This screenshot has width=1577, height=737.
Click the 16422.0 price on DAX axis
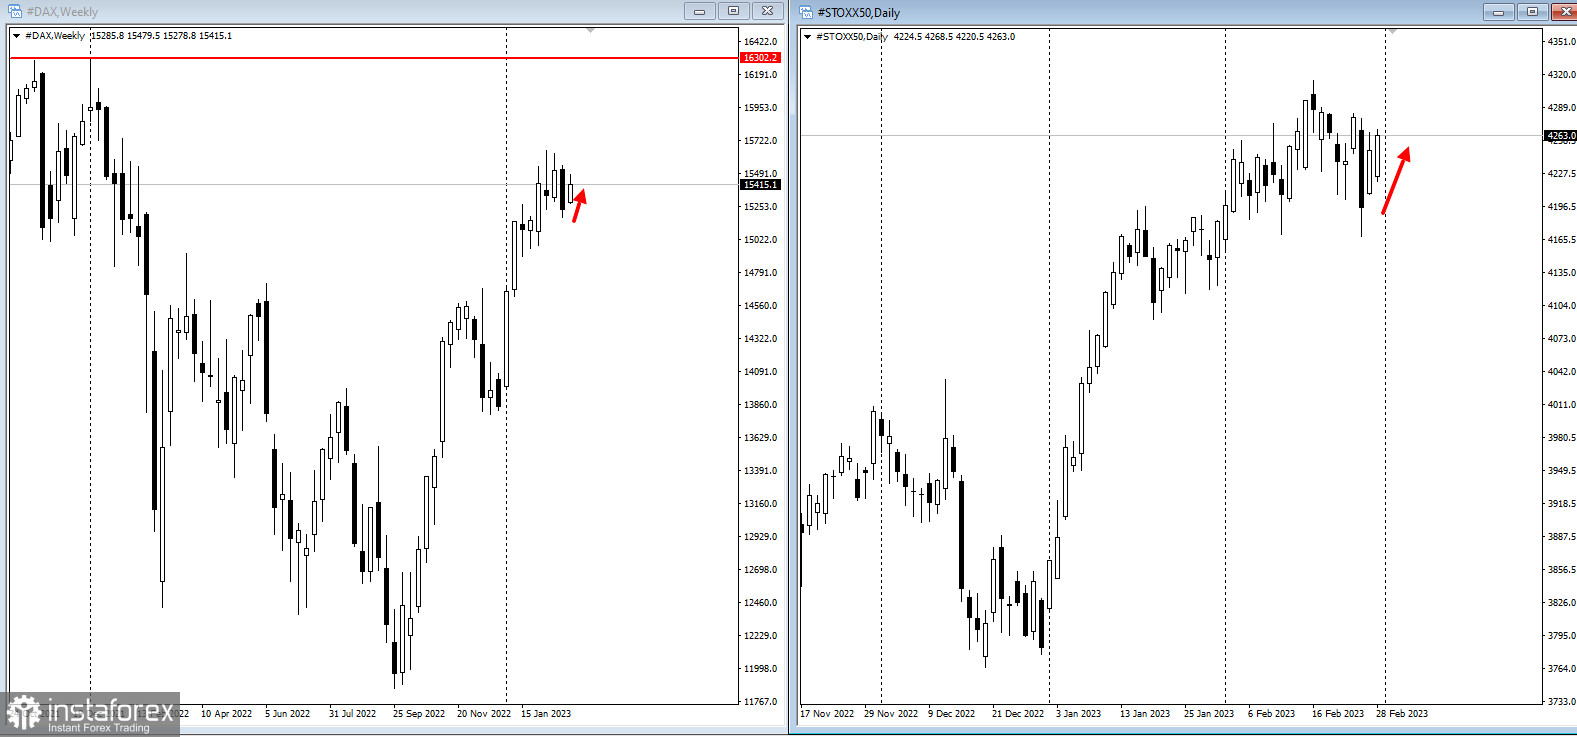pos(760,42)
